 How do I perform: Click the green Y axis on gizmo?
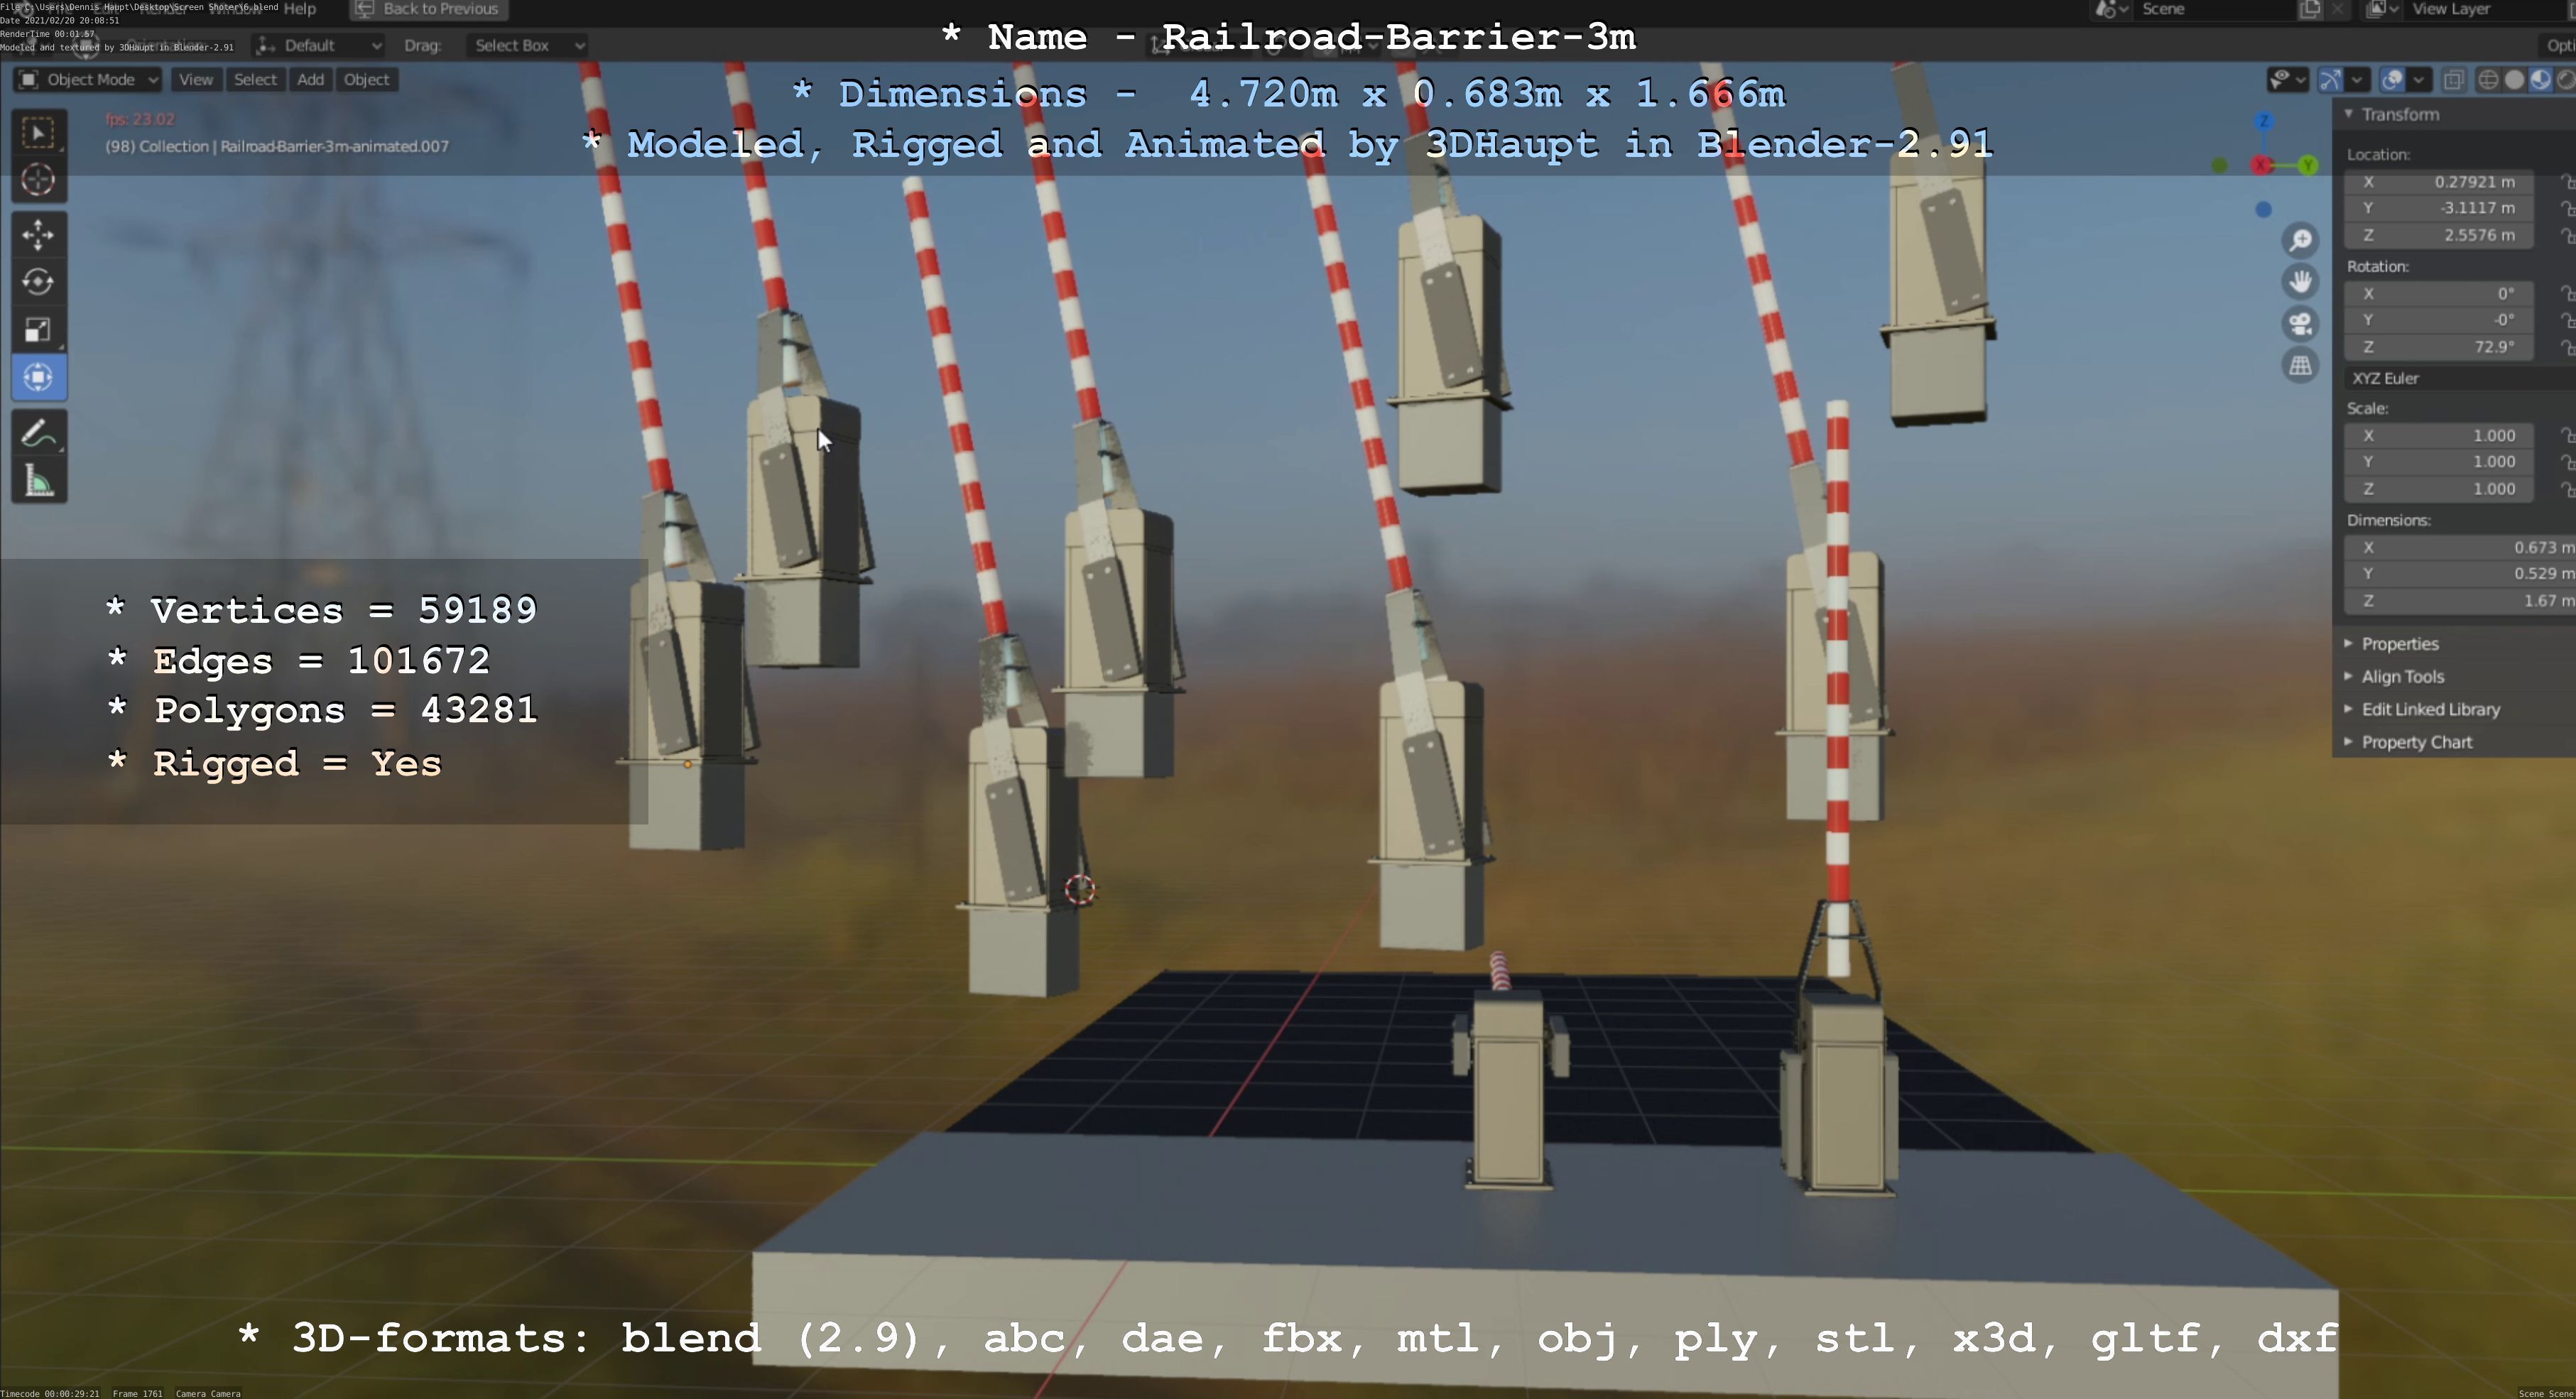pyautogui.click(x=2308, y=165)
